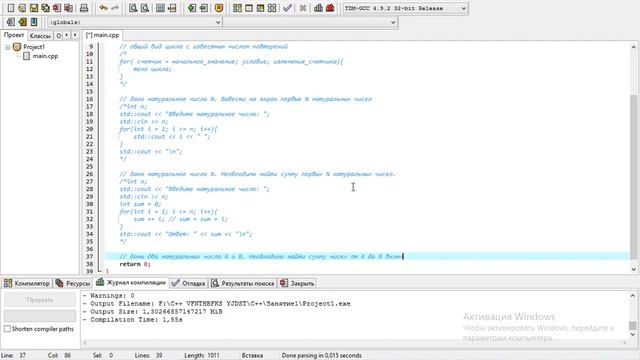
Task: Click the compile log vertical scrollbar
Action: pos(633,315)
